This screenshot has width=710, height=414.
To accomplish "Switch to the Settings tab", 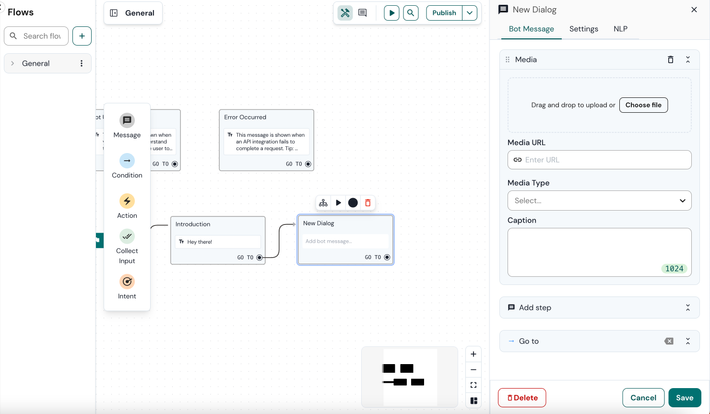I will pos(583,29).
